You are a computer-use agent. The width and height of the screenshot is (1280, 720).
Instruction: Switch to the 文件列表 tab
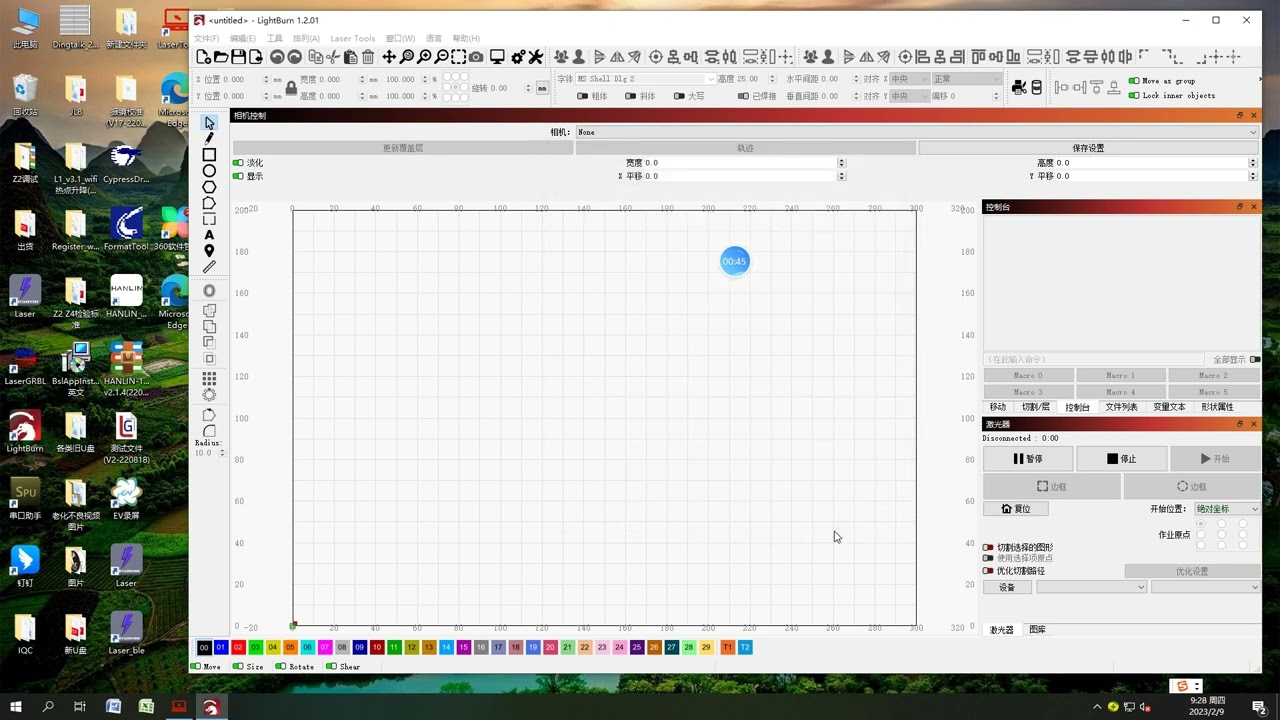1121,407
